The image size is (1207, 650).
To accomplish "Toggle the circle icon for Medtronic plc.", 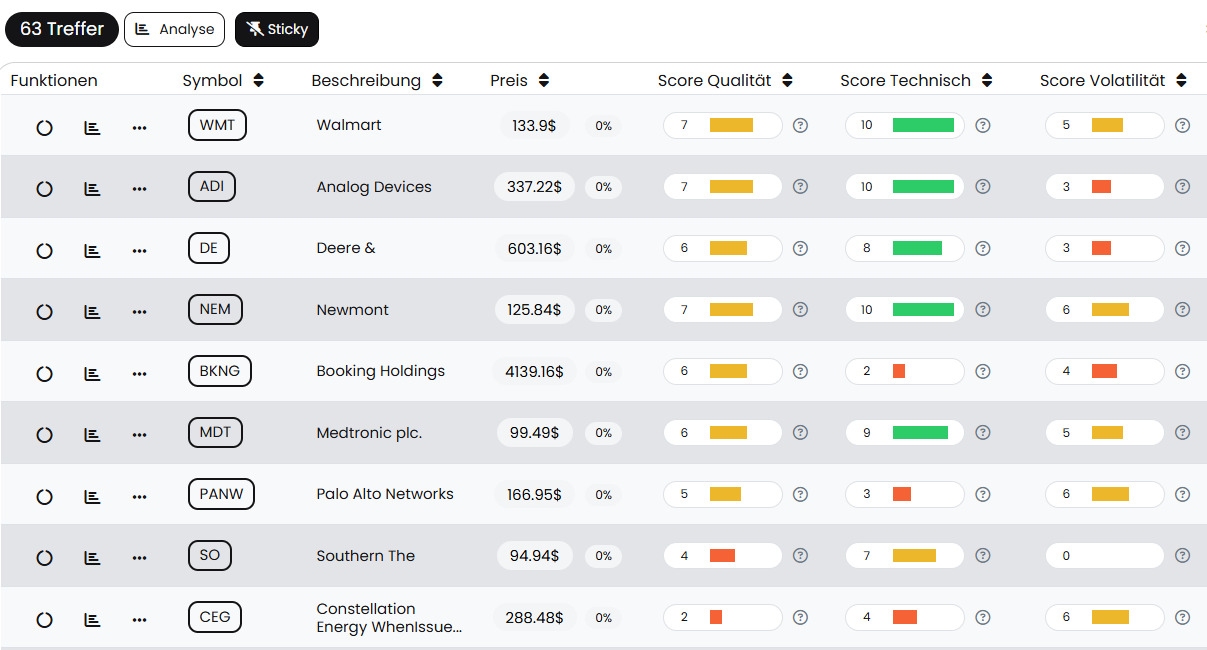I will [x=44, y=435].
